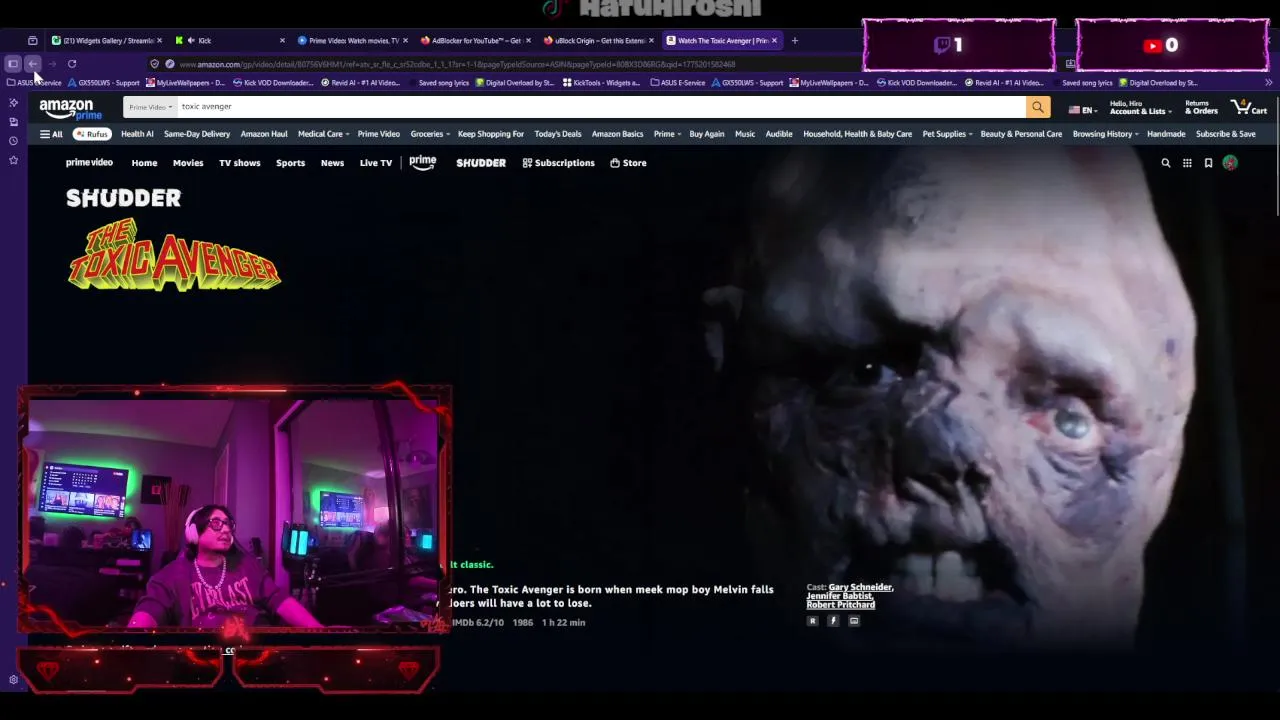Click the subtitles availability badge
The height and width of the screenshot is (720, 1280).
(x=854, y=621)
